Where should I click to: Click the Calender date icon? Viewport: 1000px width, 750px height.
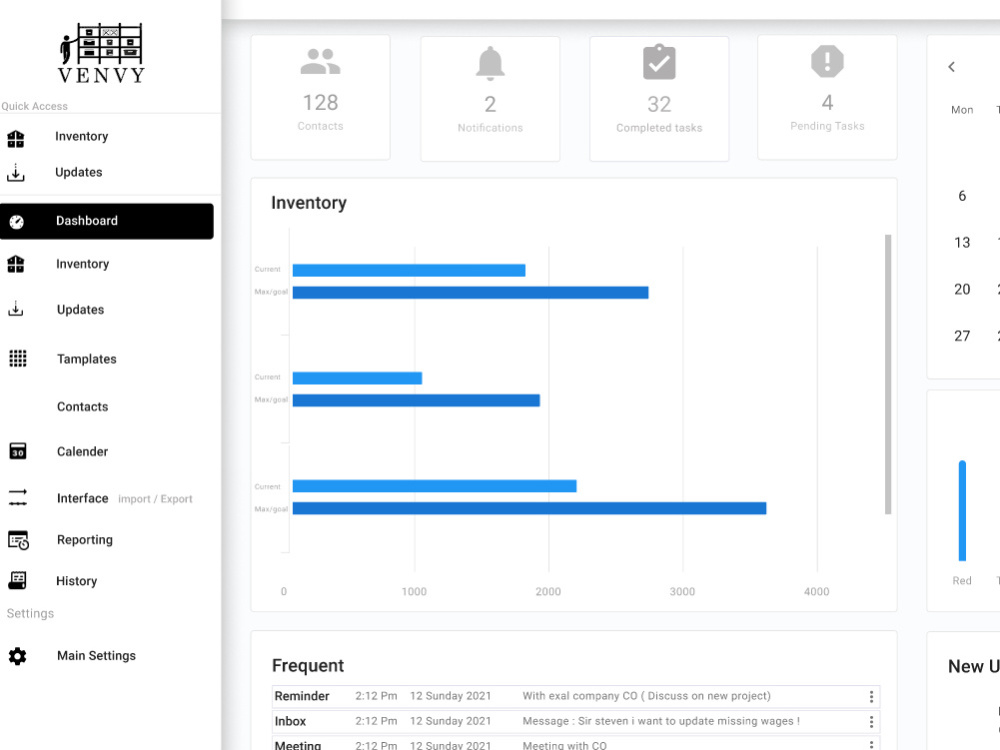18,452
